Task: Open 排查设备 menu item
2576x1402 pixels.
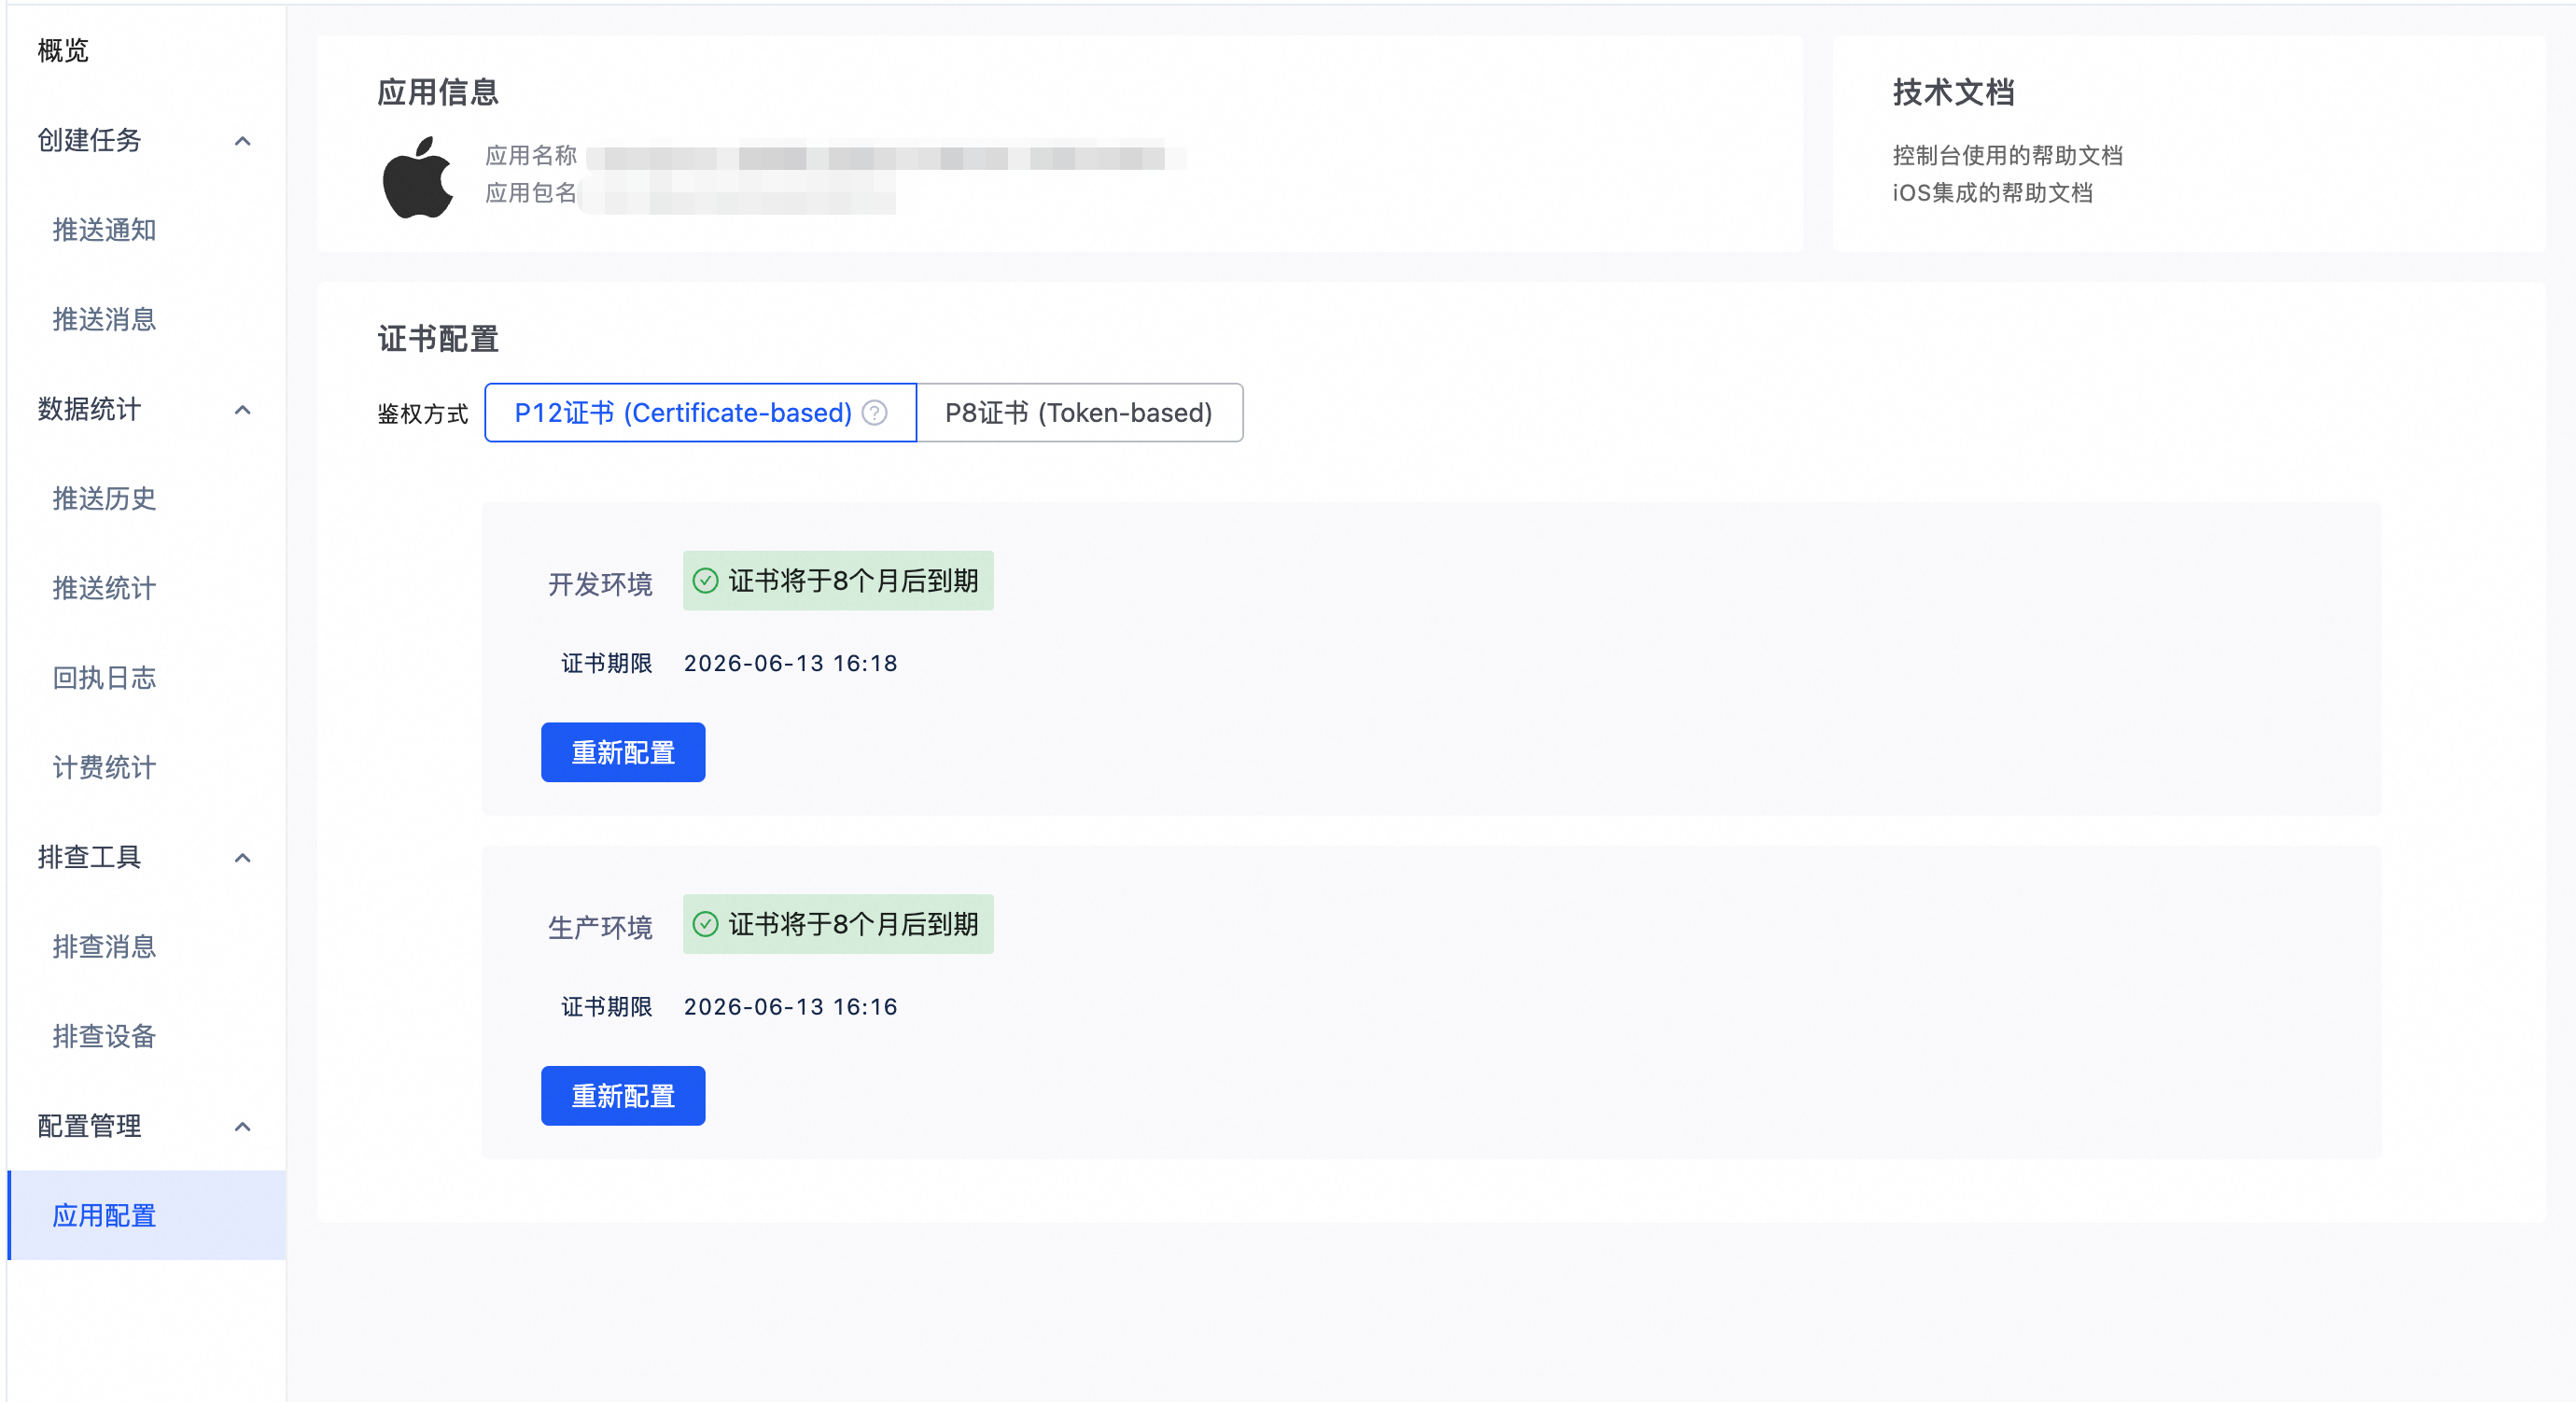Action: [x=104, y=1037]
